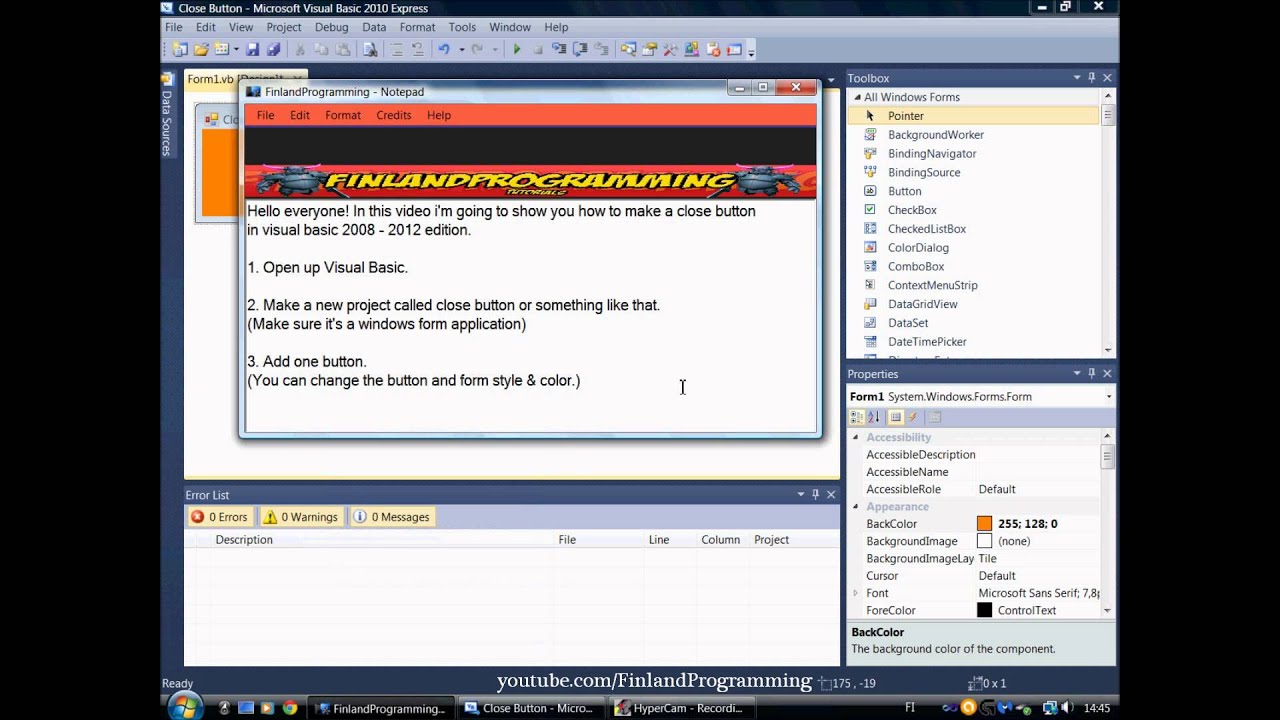Image resolution: width=1280 pixels, height=720 pixels.
Task: Collapse the All Windows Forms group
Action: point(855,97)
